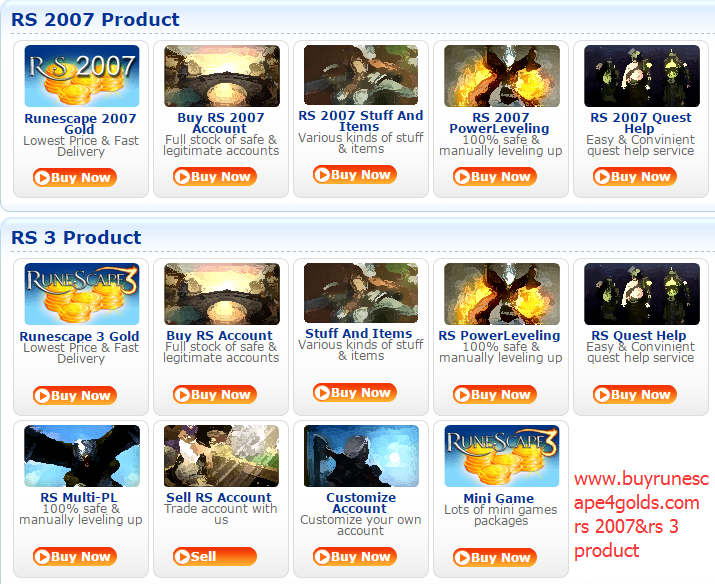Open the Buy RS Account title link
This screenshot has height=584, width=715.
point(219,336)
